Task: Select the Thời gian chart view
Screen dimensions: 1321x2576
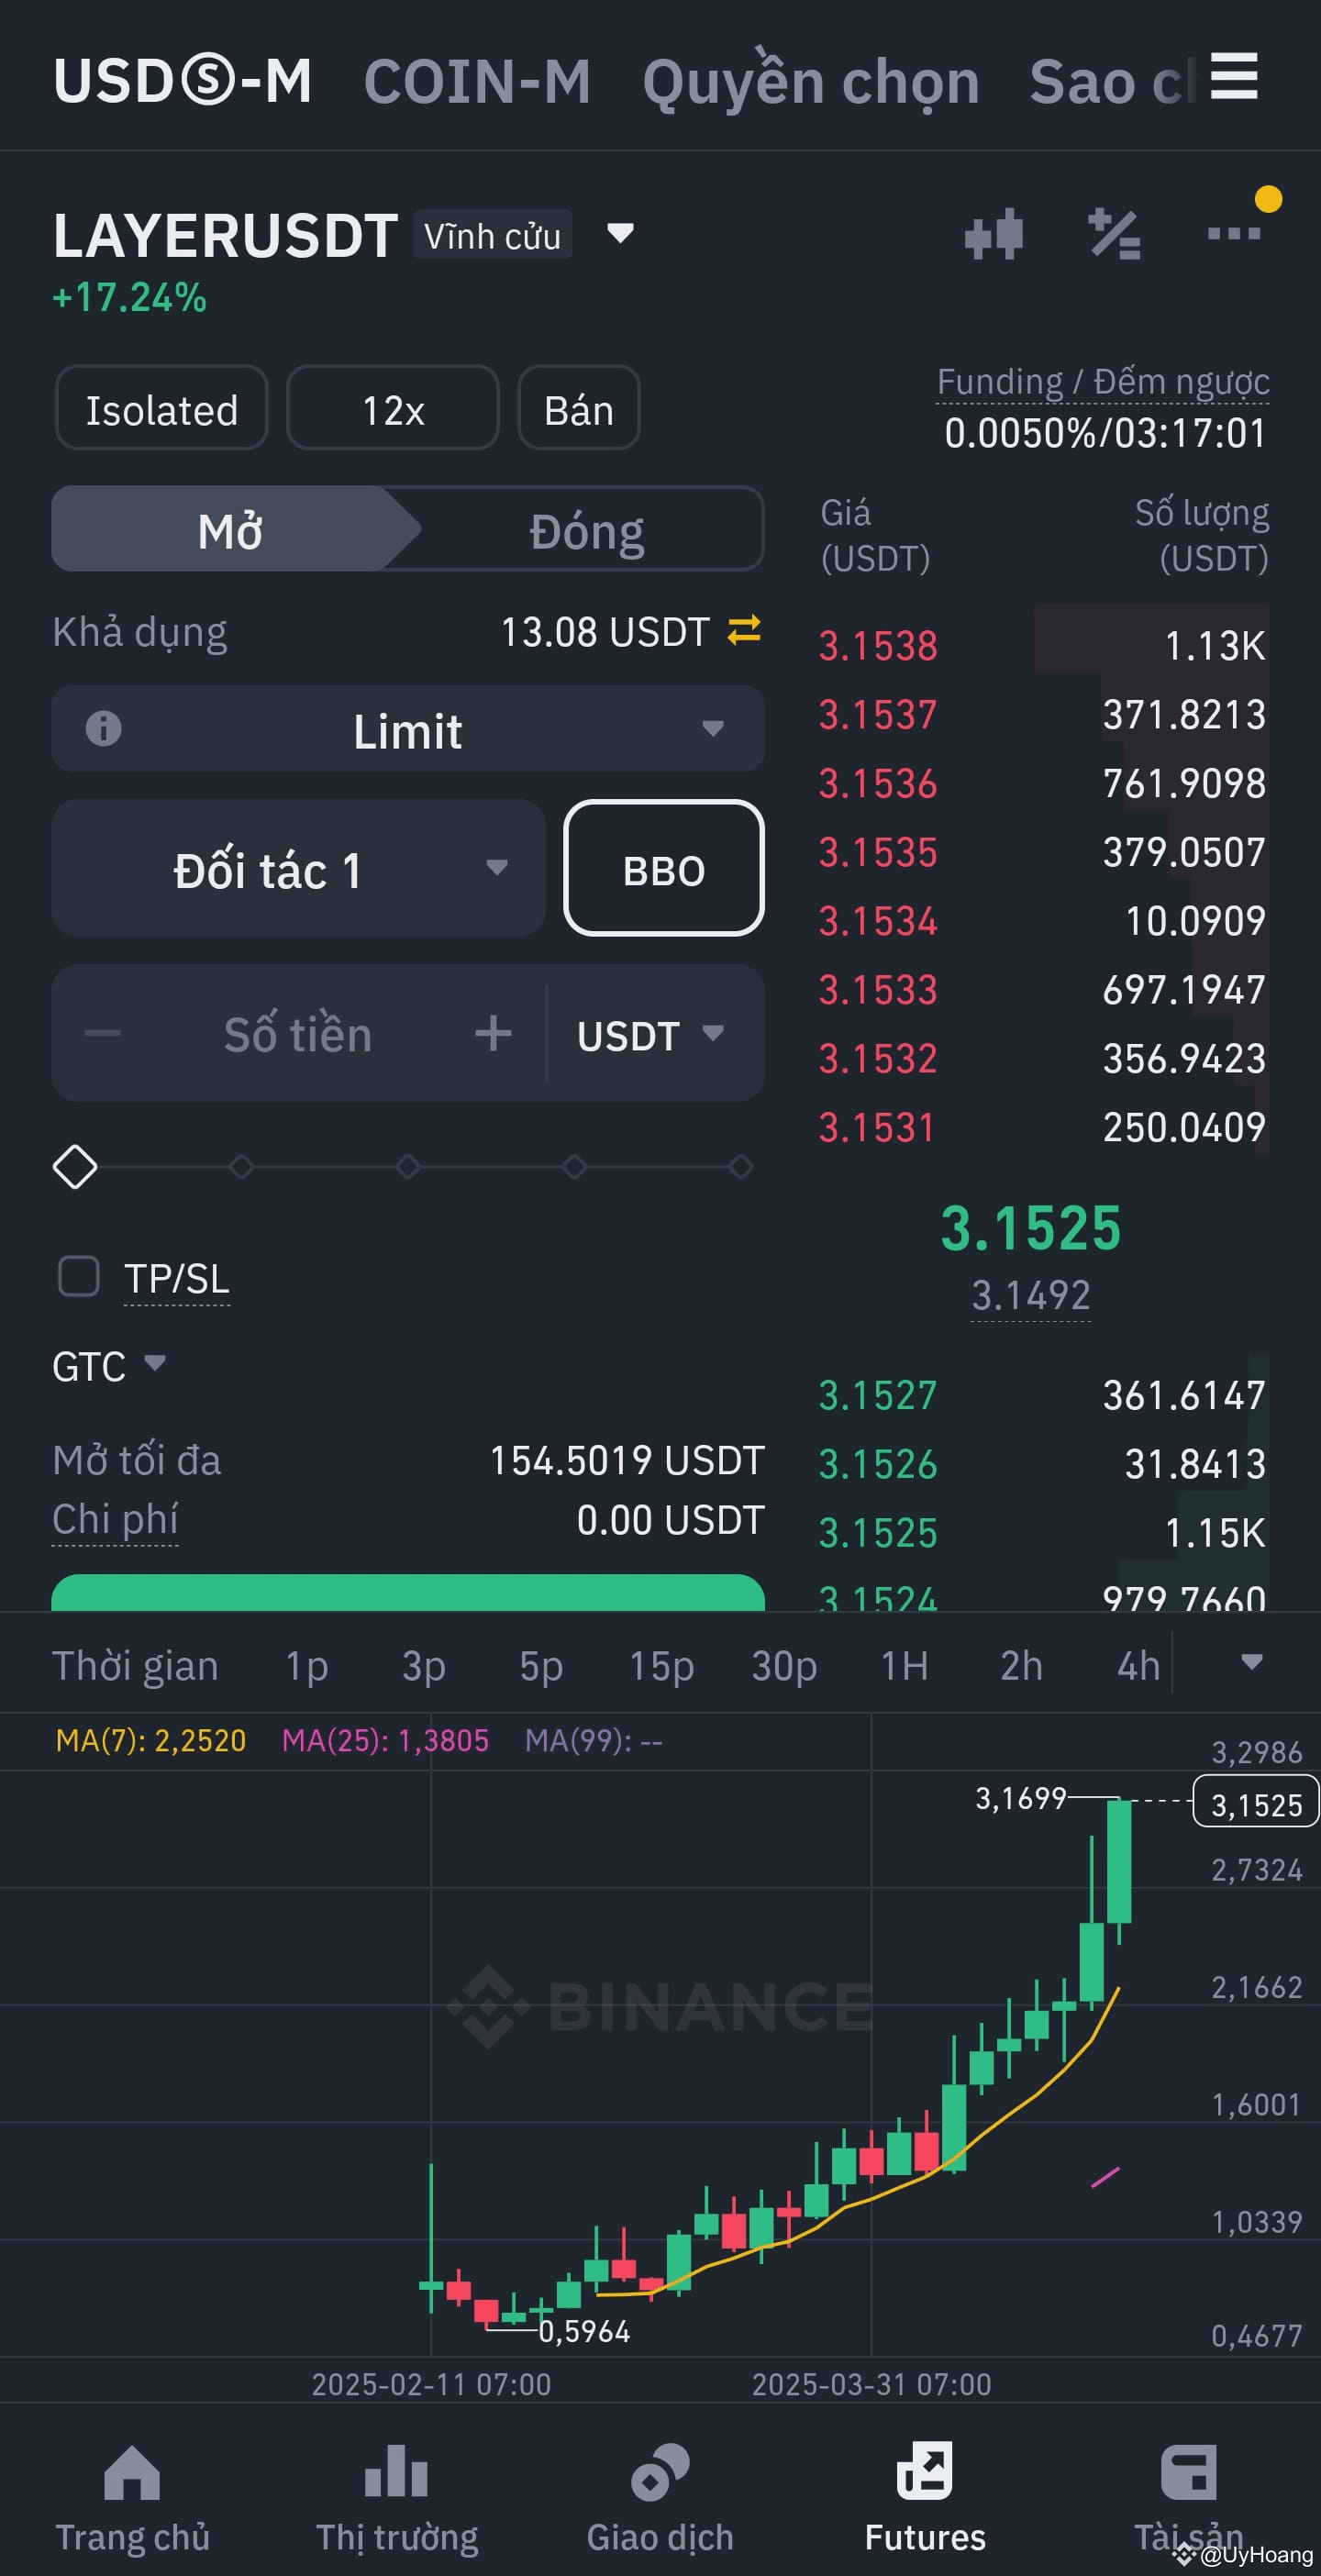Action: (x=135, y=1666)
